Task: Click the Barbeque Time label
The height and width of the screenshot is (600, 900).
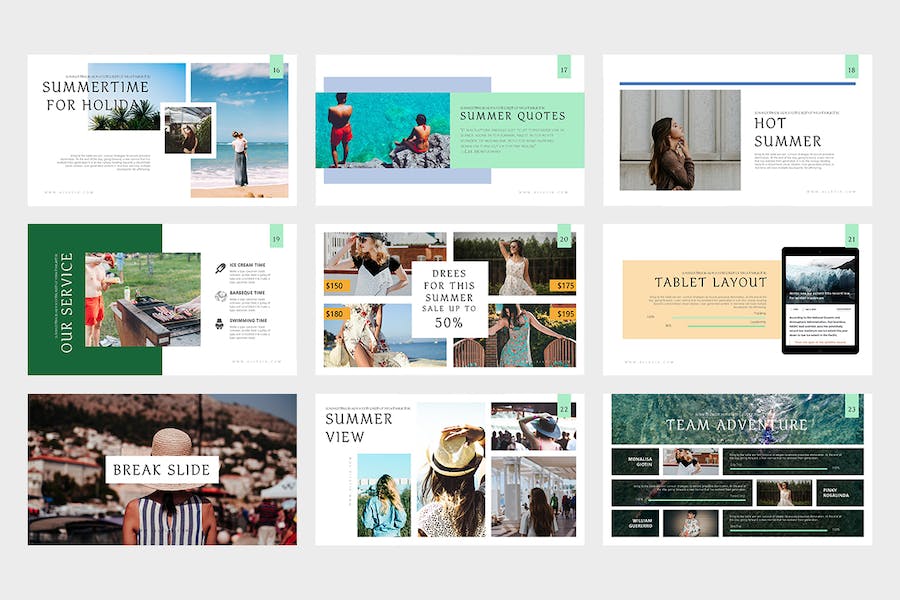Action: (247, 293)
